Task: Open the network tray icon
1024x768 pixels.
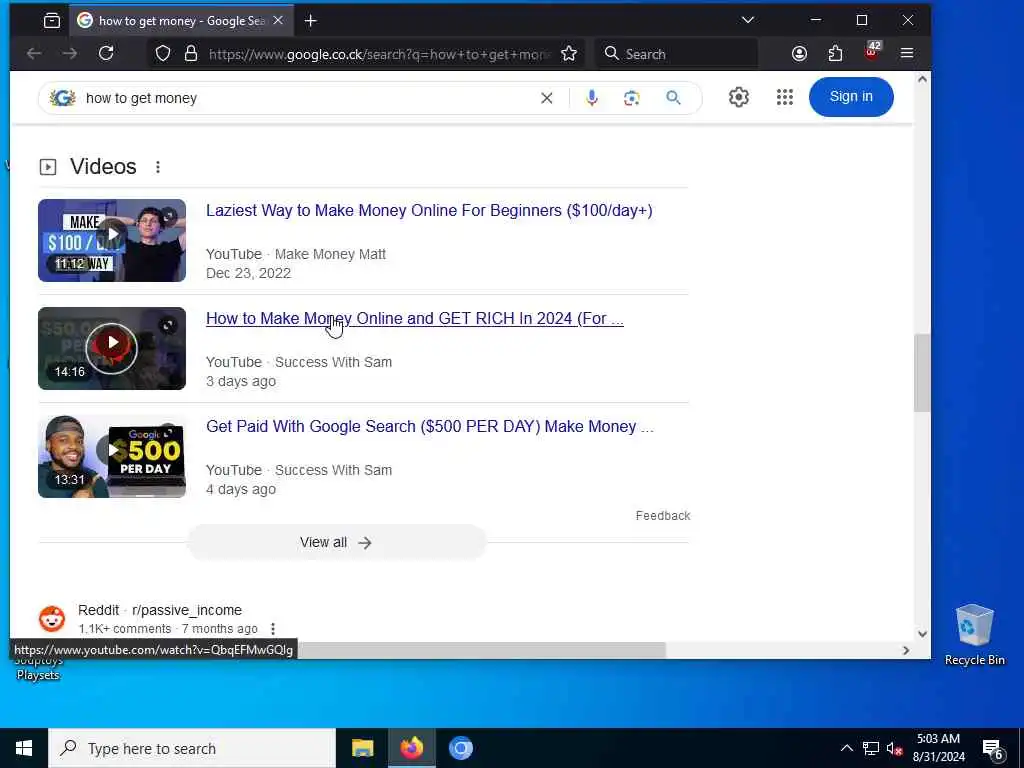Action: click(871, 748)
